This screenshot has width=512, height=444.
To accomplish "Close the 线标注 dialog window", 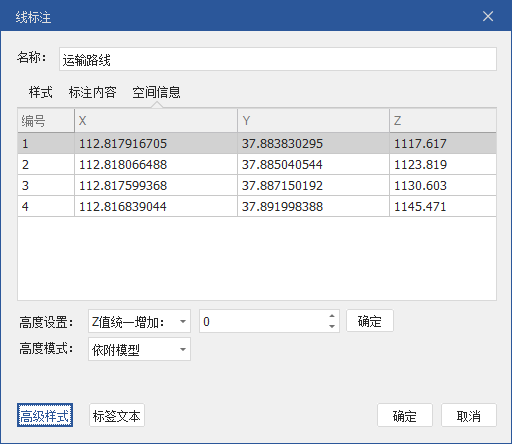I will coord(488,16).
